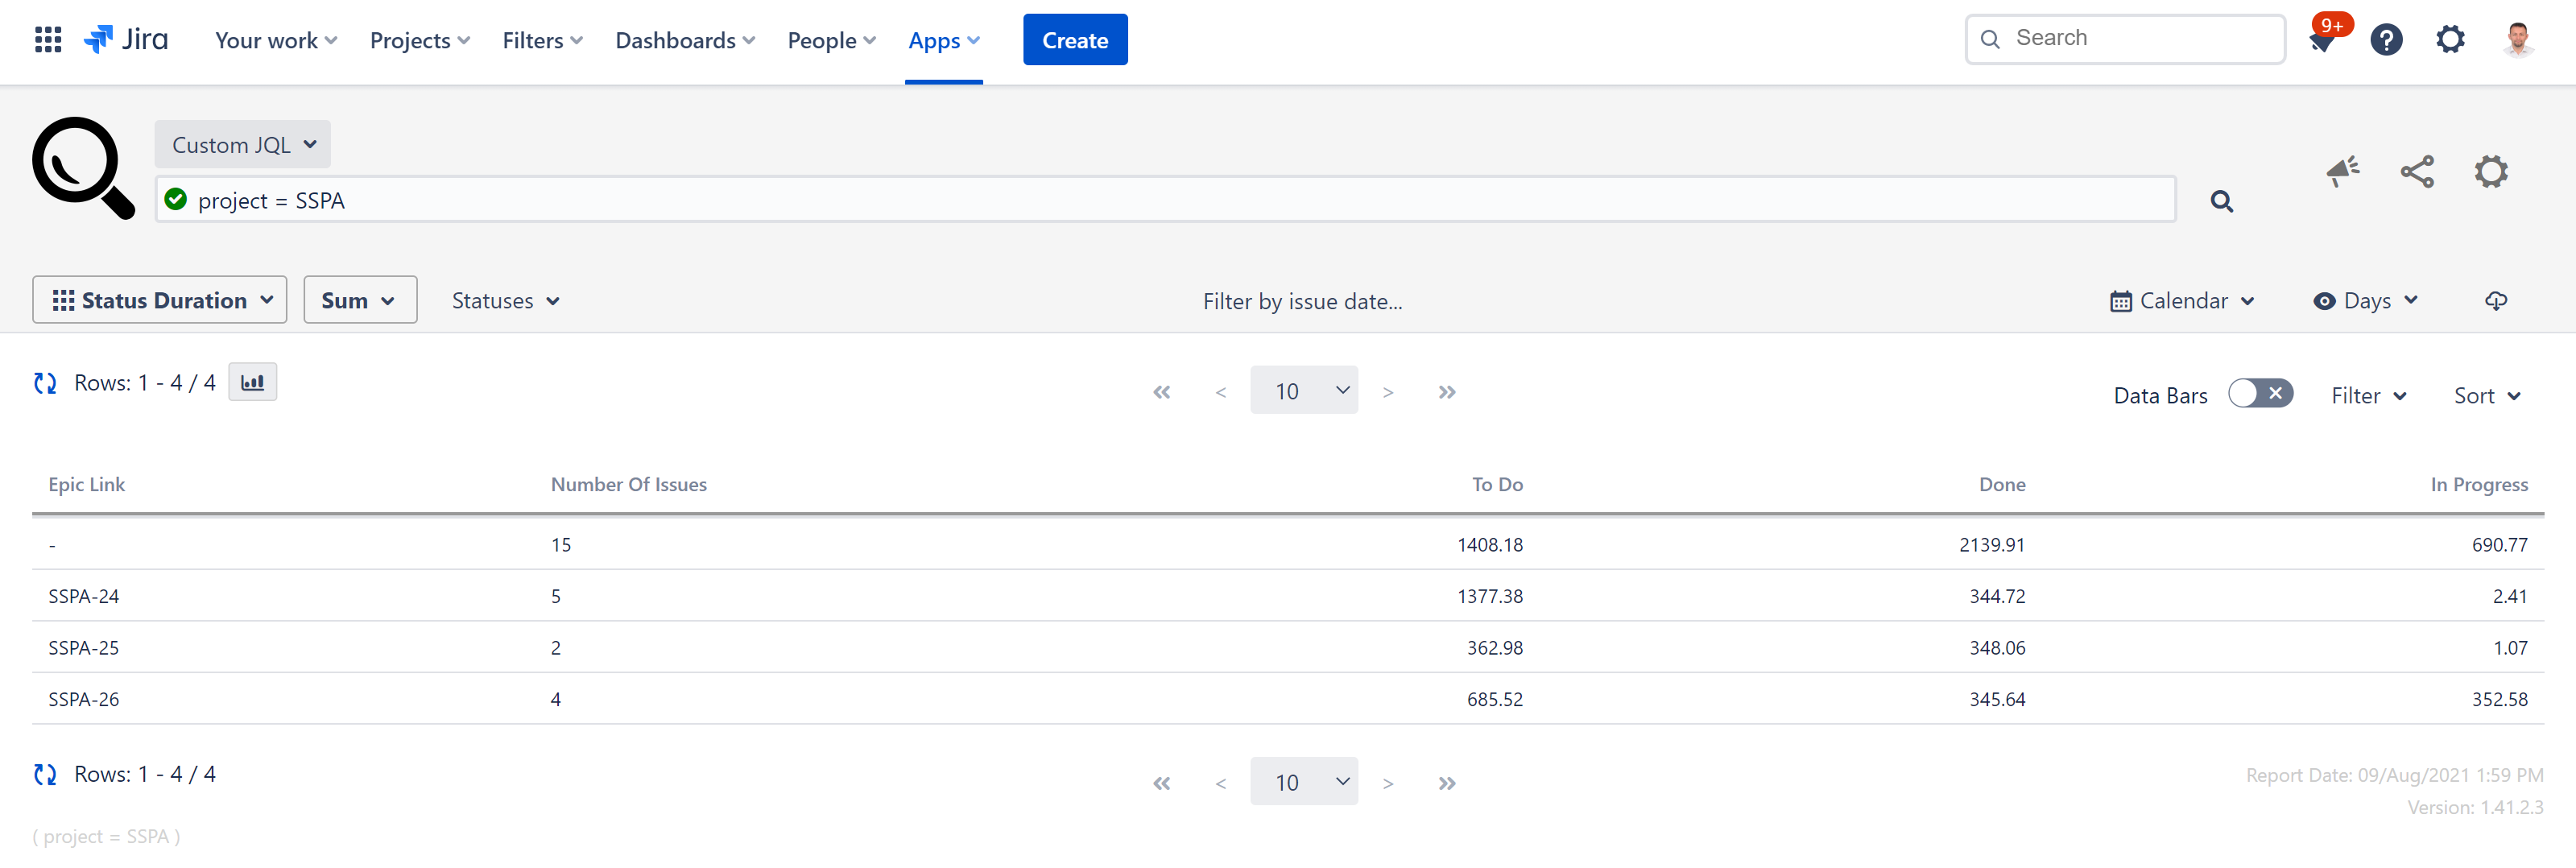Run JQL search with magnifier icon
Image resolution: width=2576 pixels, height=868 pixels.
[x=2221, y=201]
